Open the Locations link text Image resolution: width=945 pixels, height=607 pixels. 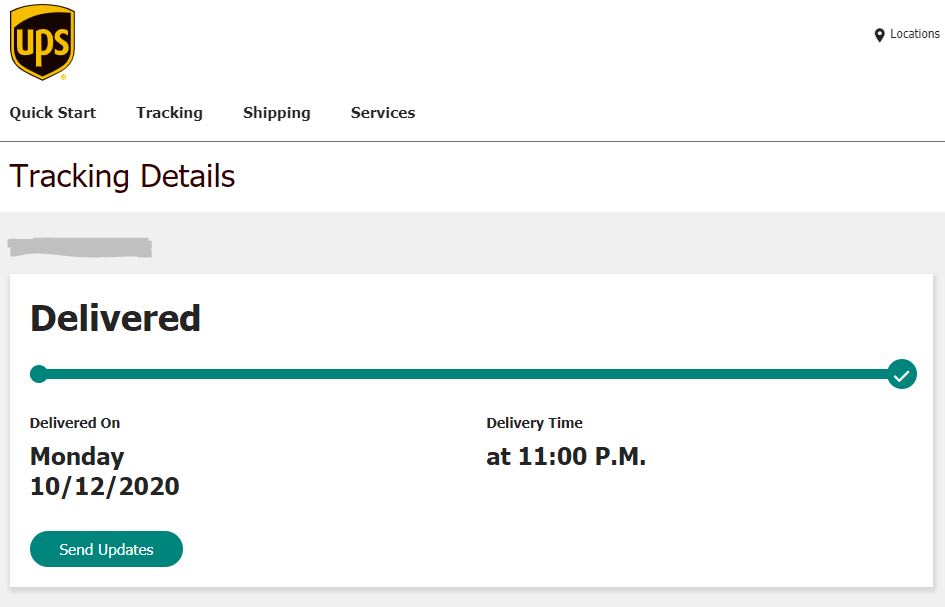914,34
